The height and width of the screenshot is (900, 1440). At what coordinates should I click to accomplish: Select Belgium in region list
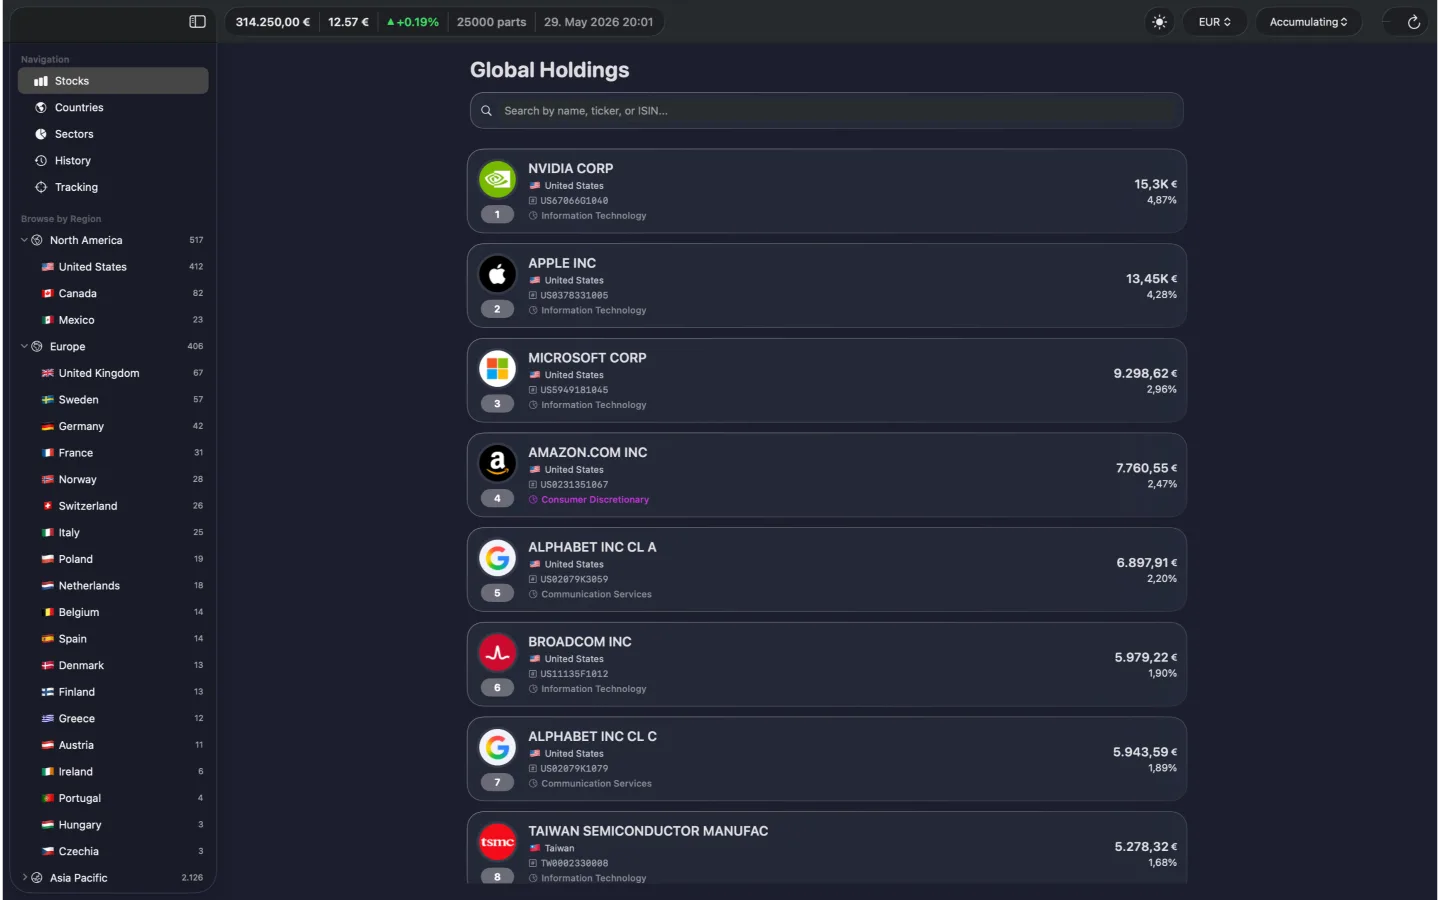pyautogui.click(x=113, y=612)
